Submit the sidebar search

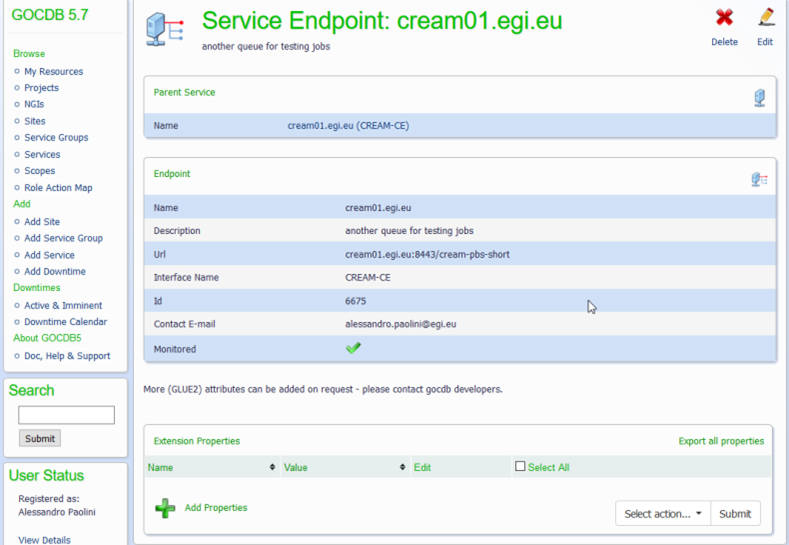40,438
